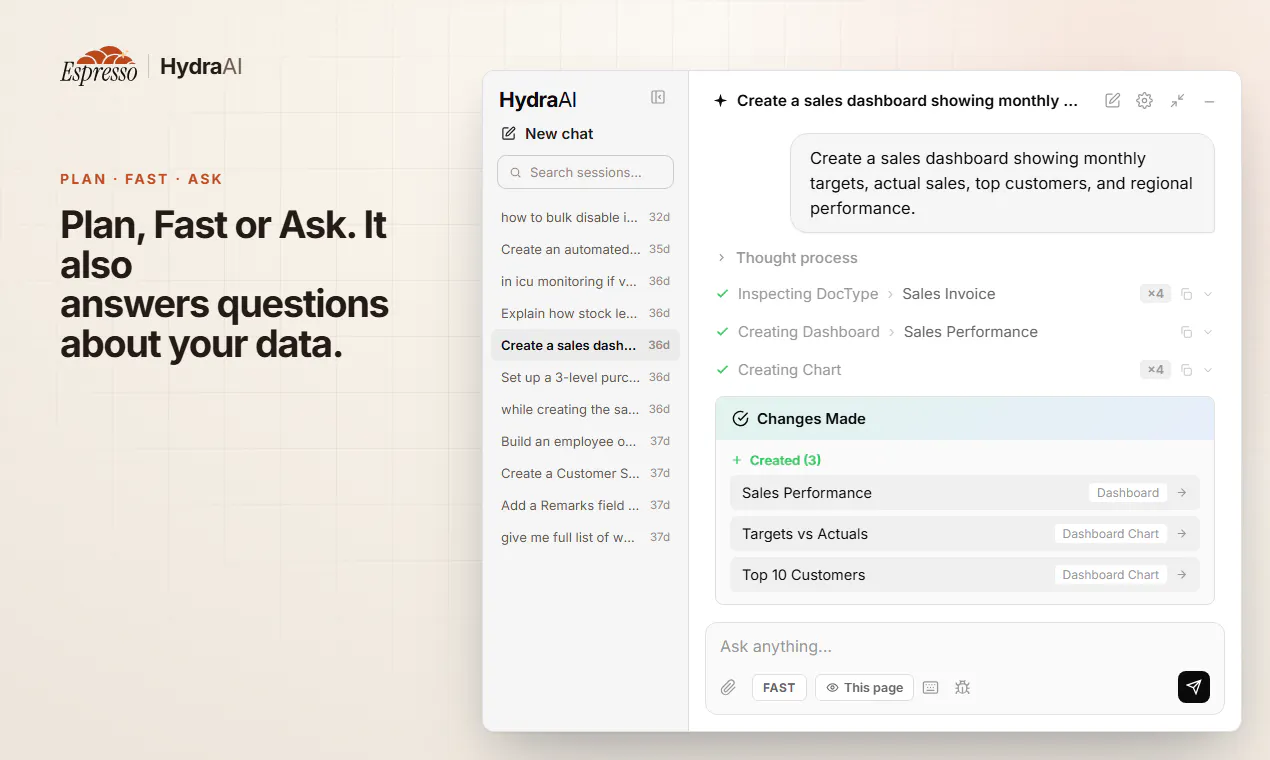The width and height of the screenshot is (1270, 760).
Task: Shrink the chat window with the collapse-arrows icon
Action: click(x=1178, y=100)
